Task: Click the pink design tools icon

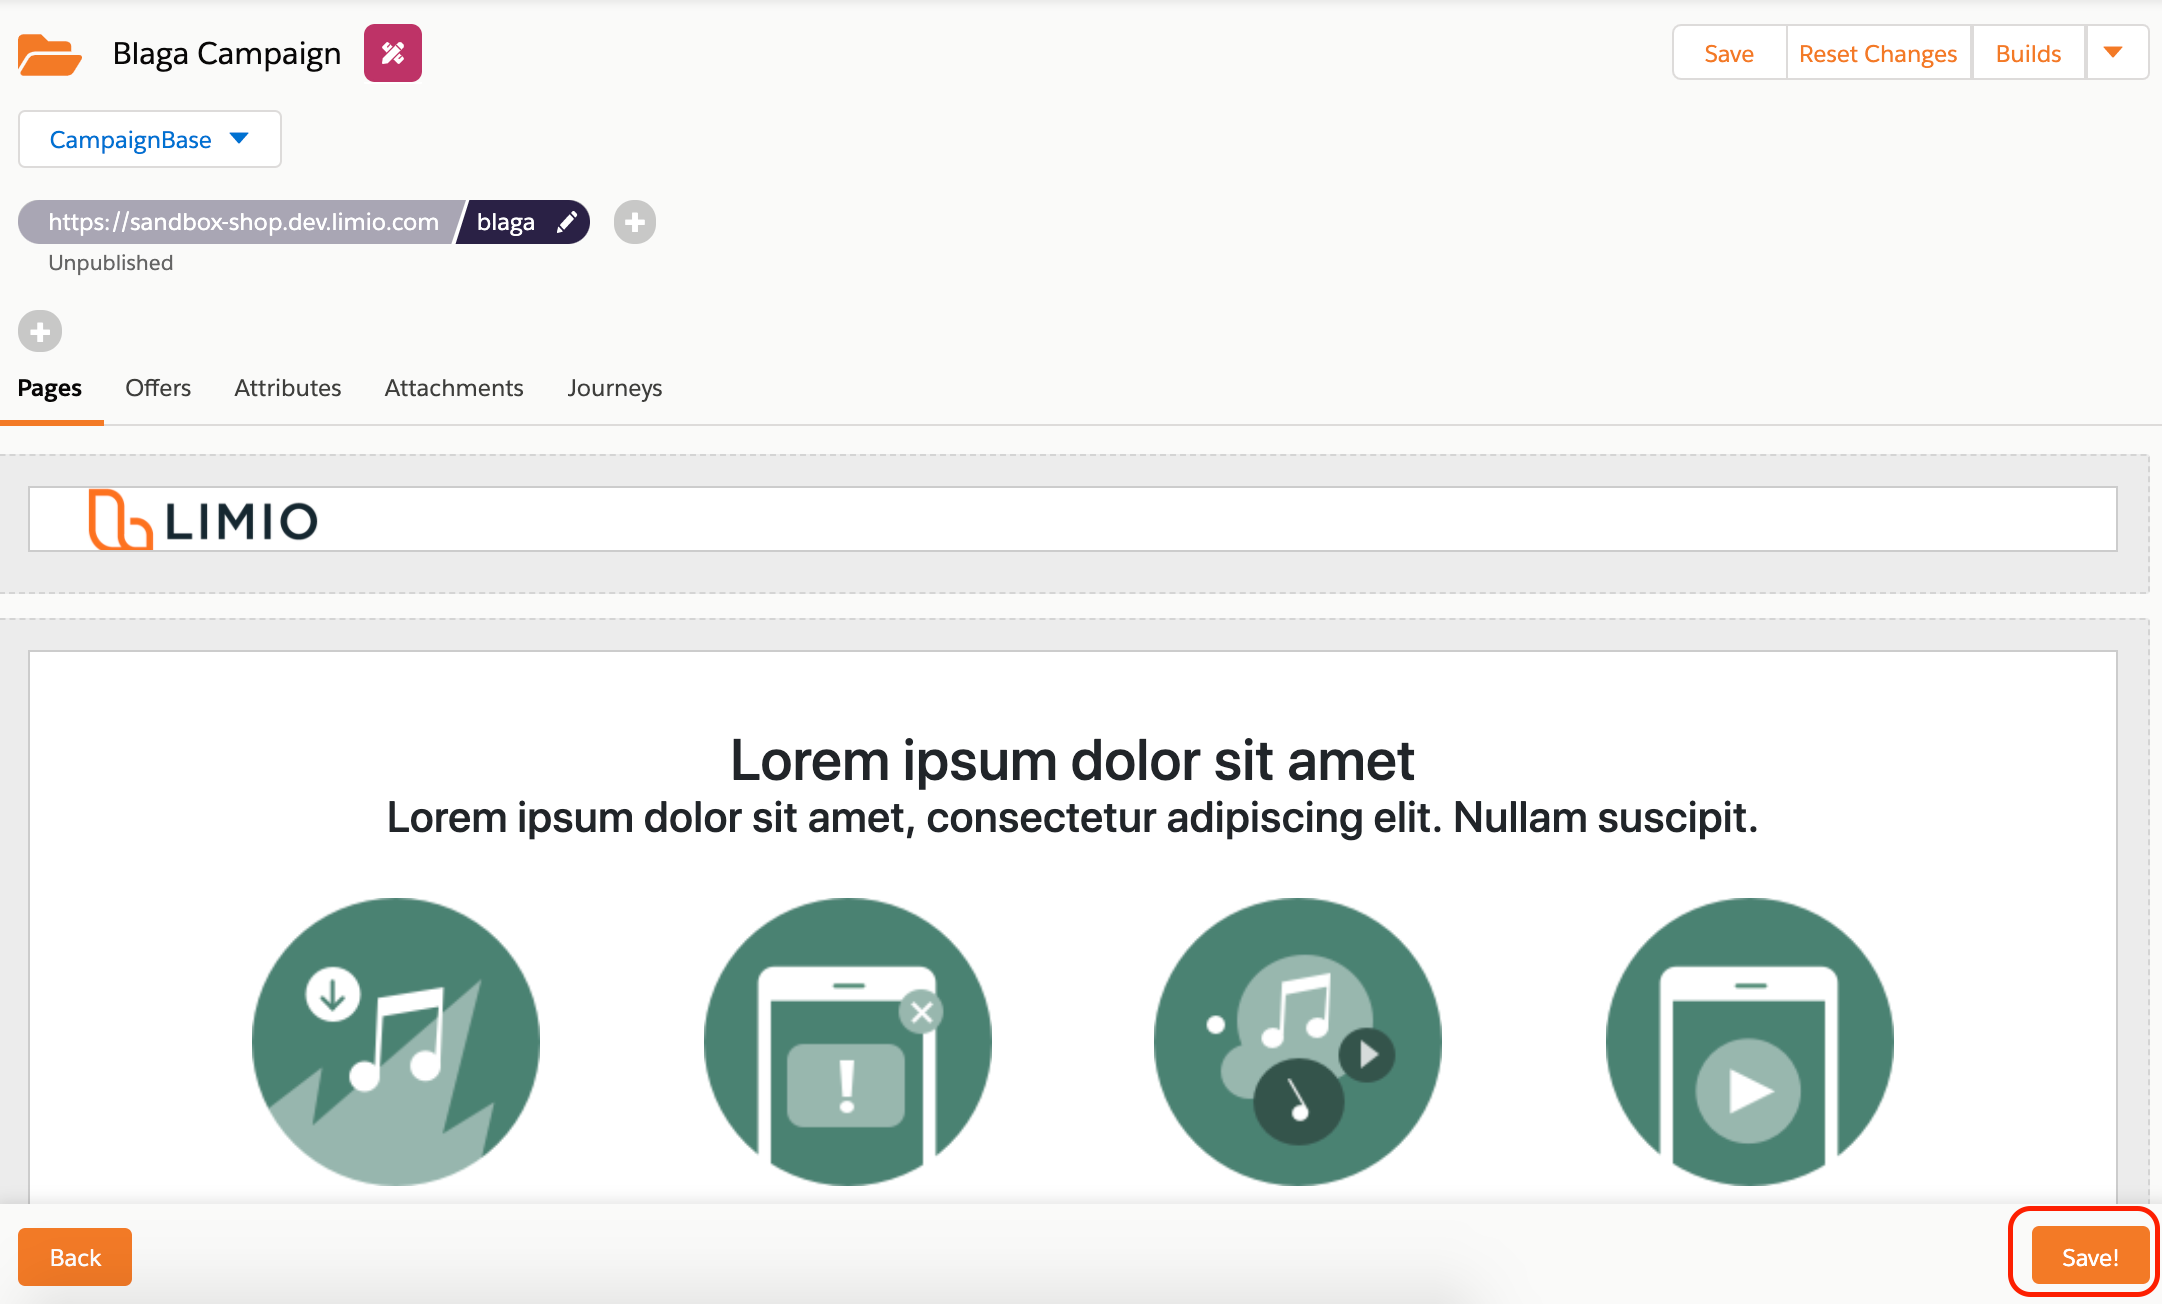Action: (x=392, y=53)
